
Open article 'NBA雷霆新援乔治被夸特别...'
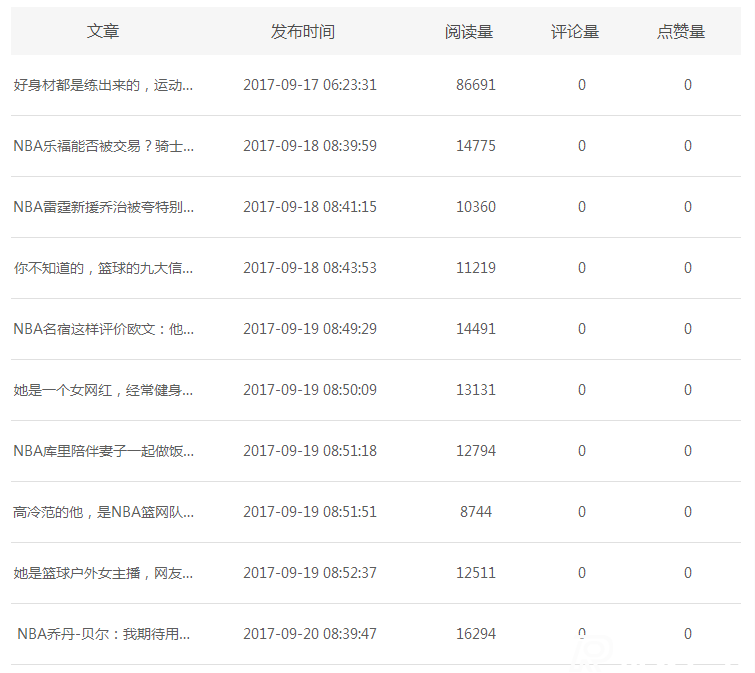103,207
